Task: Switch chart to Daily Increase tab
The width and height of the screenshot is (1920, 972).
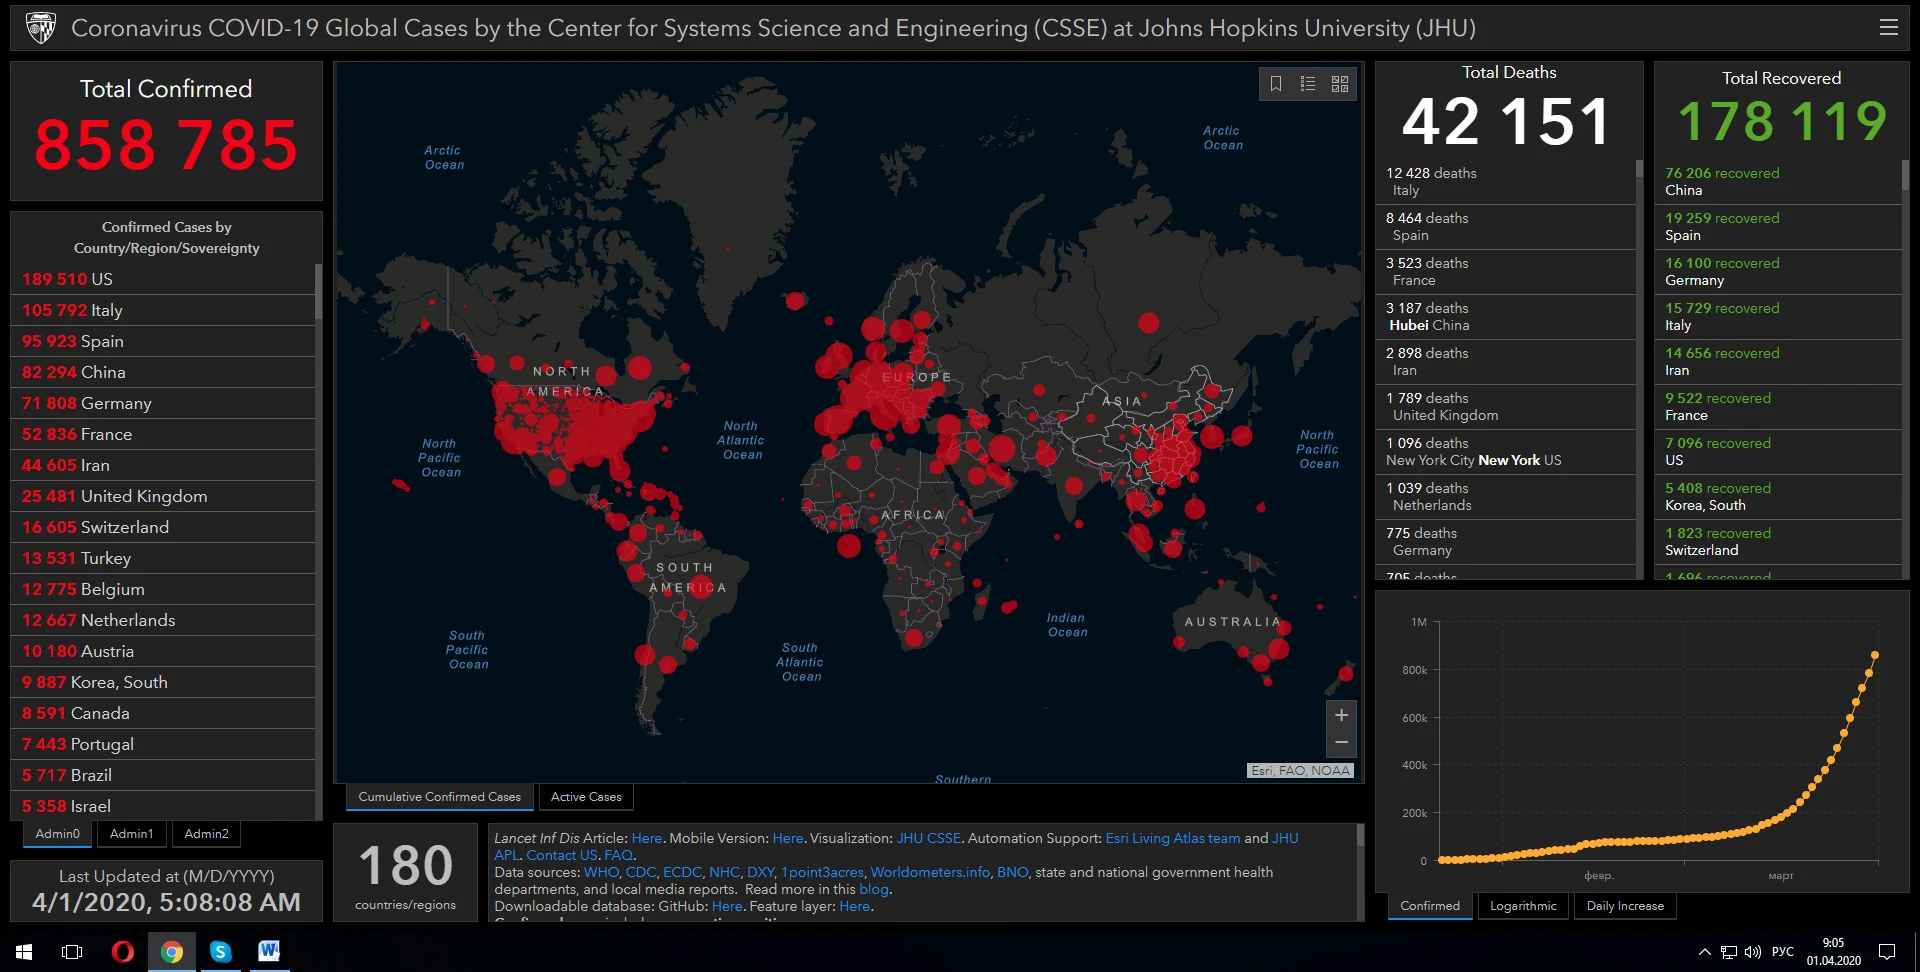Action: (1625, 906)
